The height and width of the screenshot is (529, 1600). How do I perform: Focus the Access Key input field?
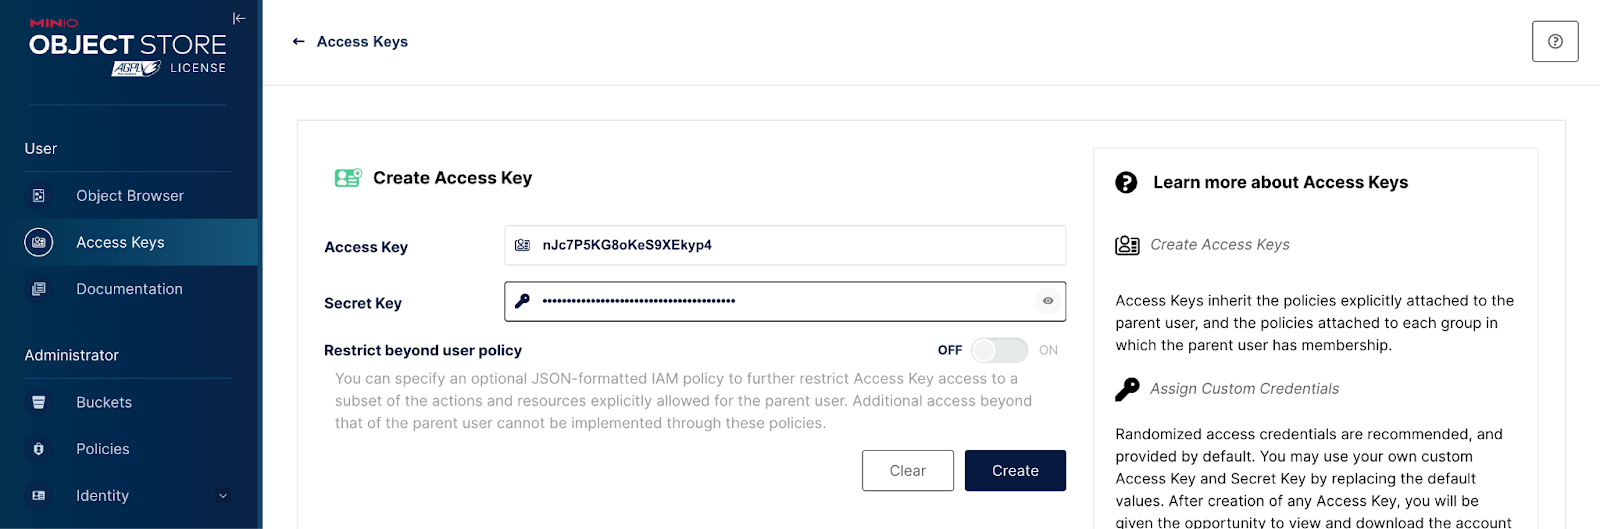coord(785,245)
